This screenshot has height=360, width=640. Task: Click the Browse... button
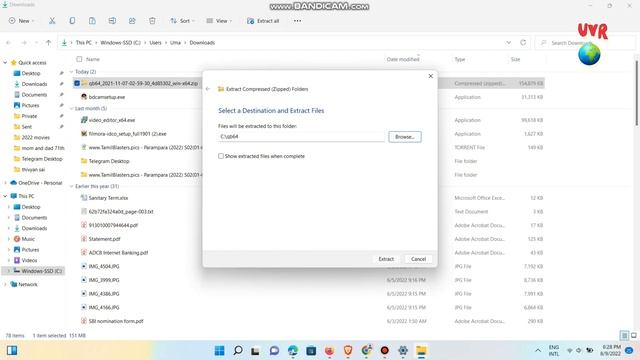(405, 137)
